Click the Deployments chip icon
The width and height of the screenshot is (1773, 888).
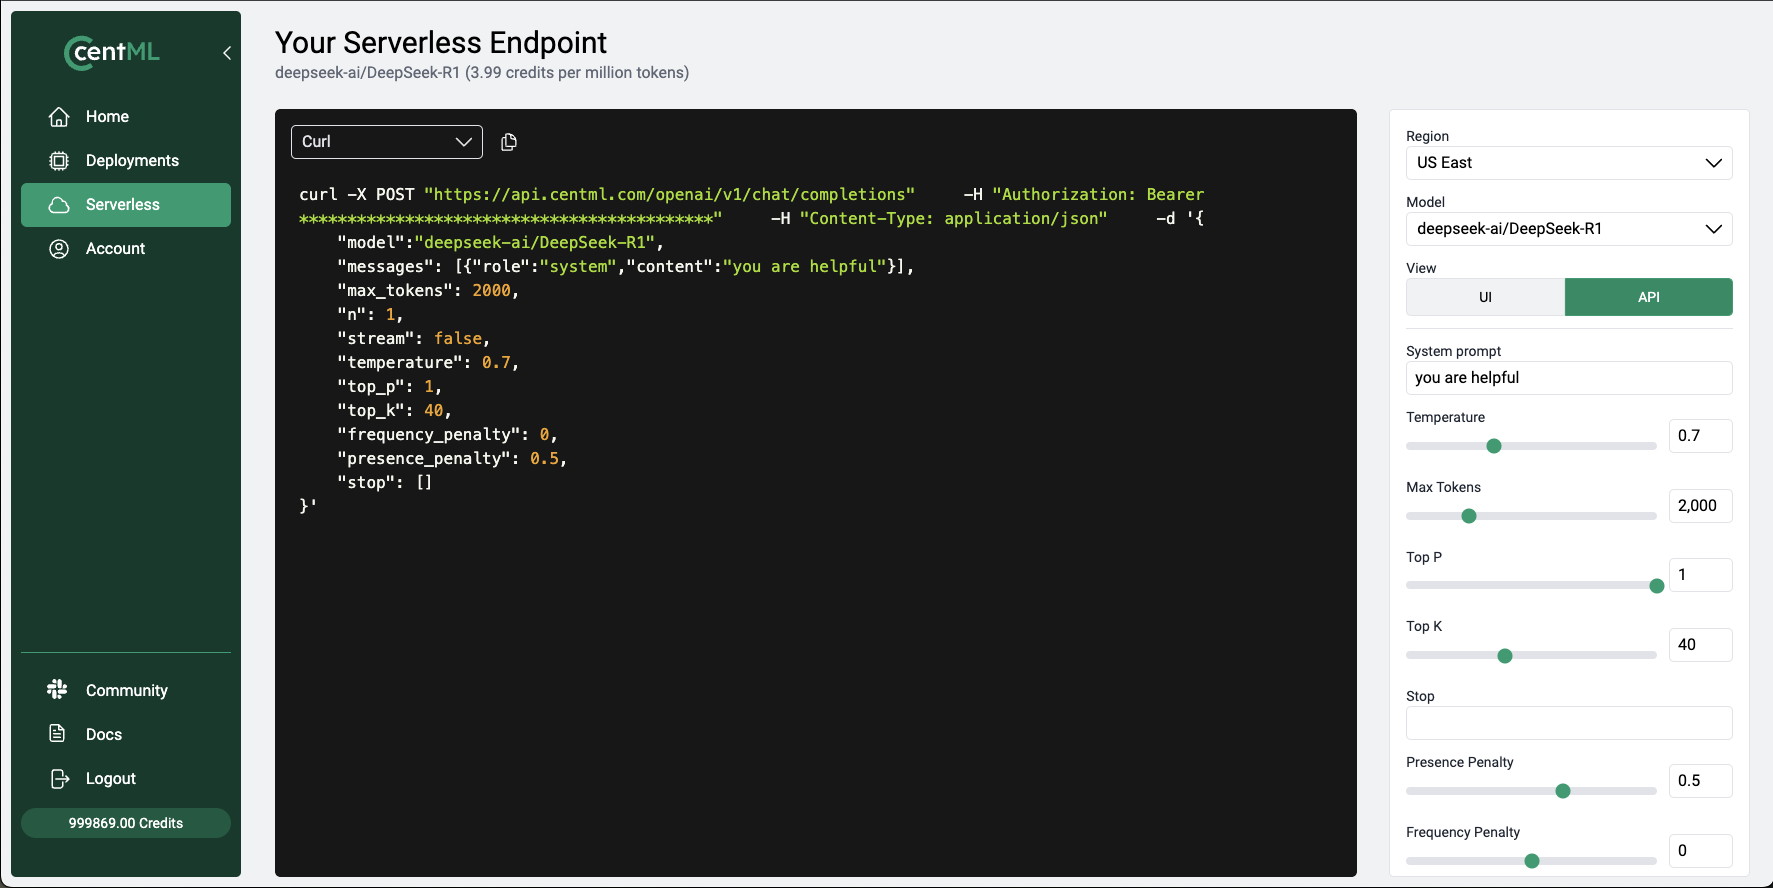[59, 161]
